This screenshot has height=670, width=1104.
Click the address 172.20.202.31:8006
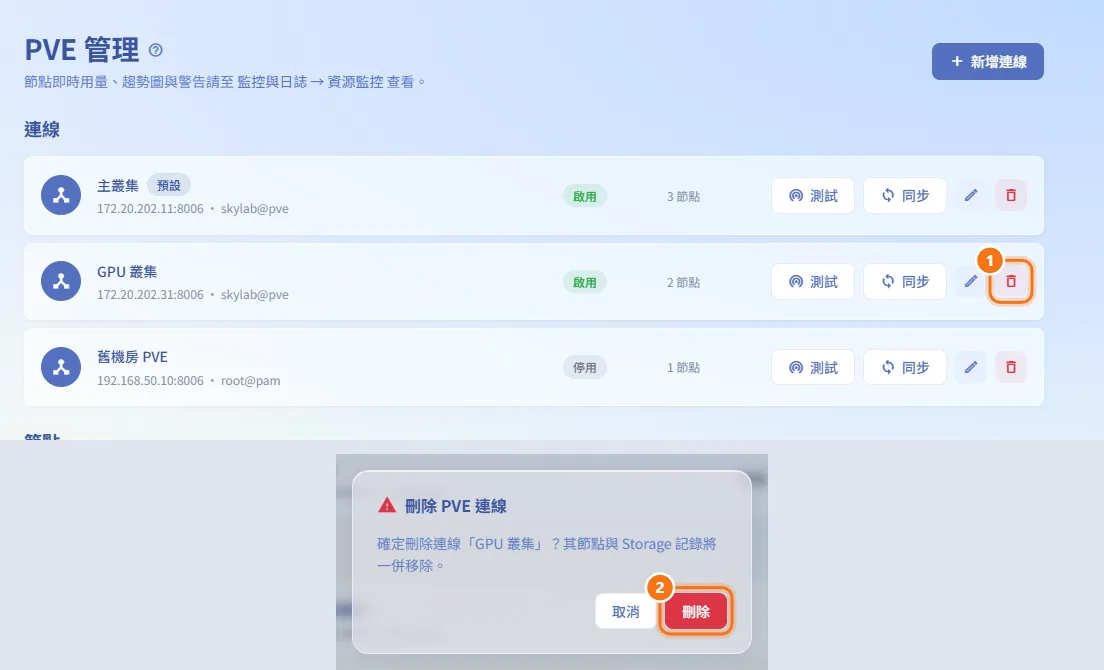150,295
